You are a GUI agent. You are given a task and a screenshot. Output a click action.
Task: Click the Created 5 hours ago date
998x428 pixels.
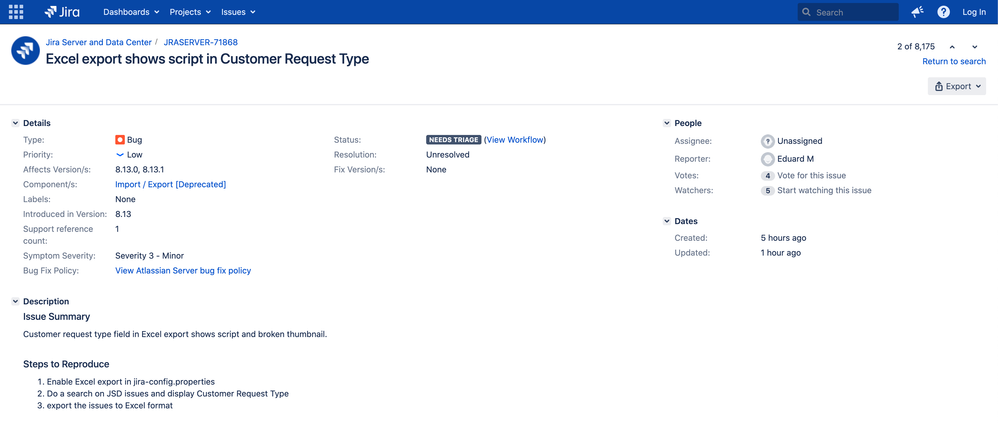(784, 238)
